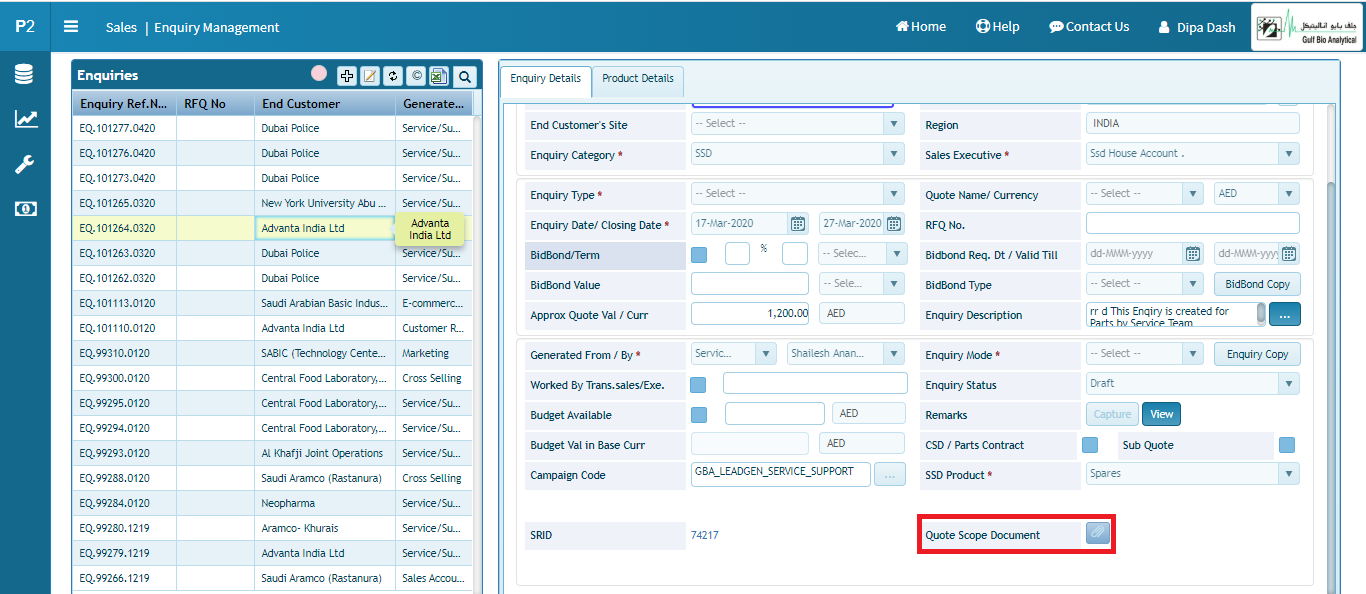
Task: Toggle CSD / Parts Contract checkbox
Action: point(1090,444)
